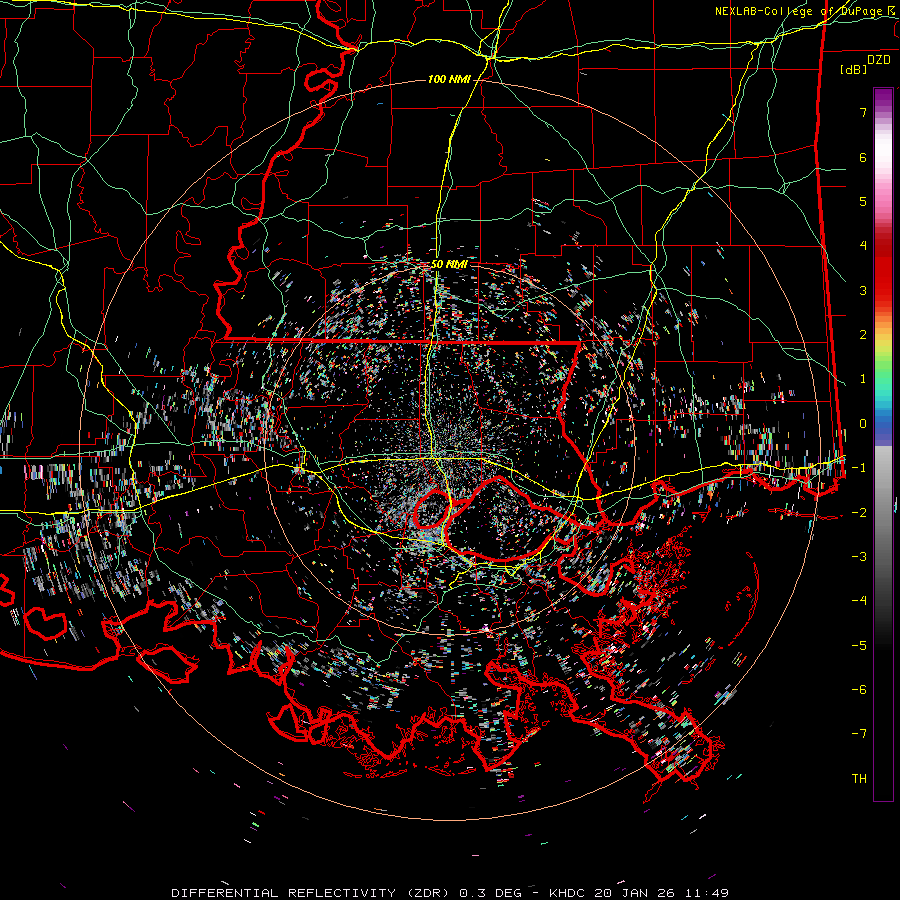Click the 100 NMI range ring label

click(x=449, y=79)
